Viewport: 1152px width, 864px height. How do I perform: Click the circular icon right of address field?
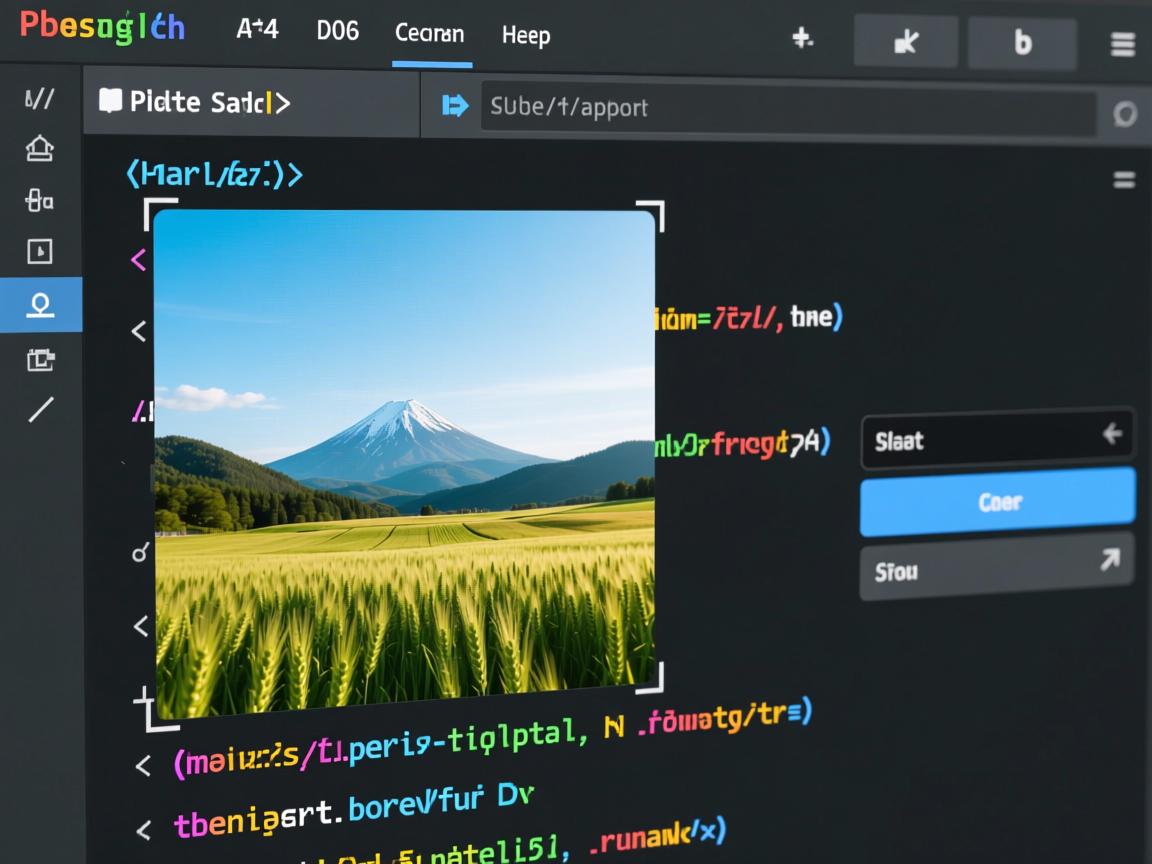1125,114
